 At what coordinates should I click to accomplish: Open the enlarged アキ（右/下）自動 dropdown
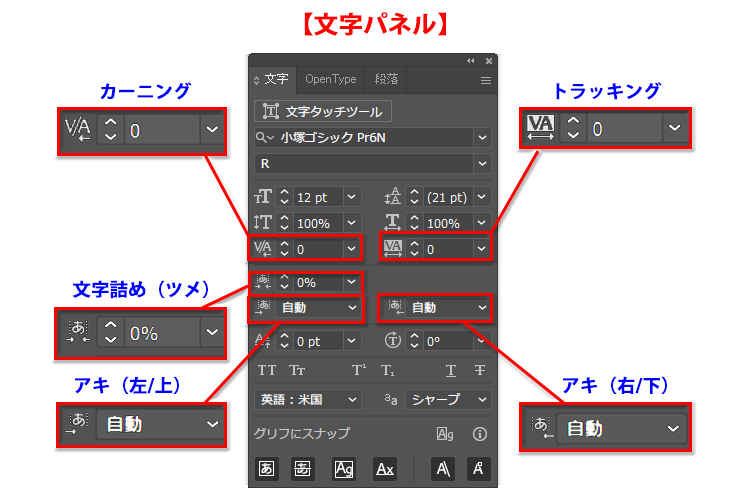(622, 428)
